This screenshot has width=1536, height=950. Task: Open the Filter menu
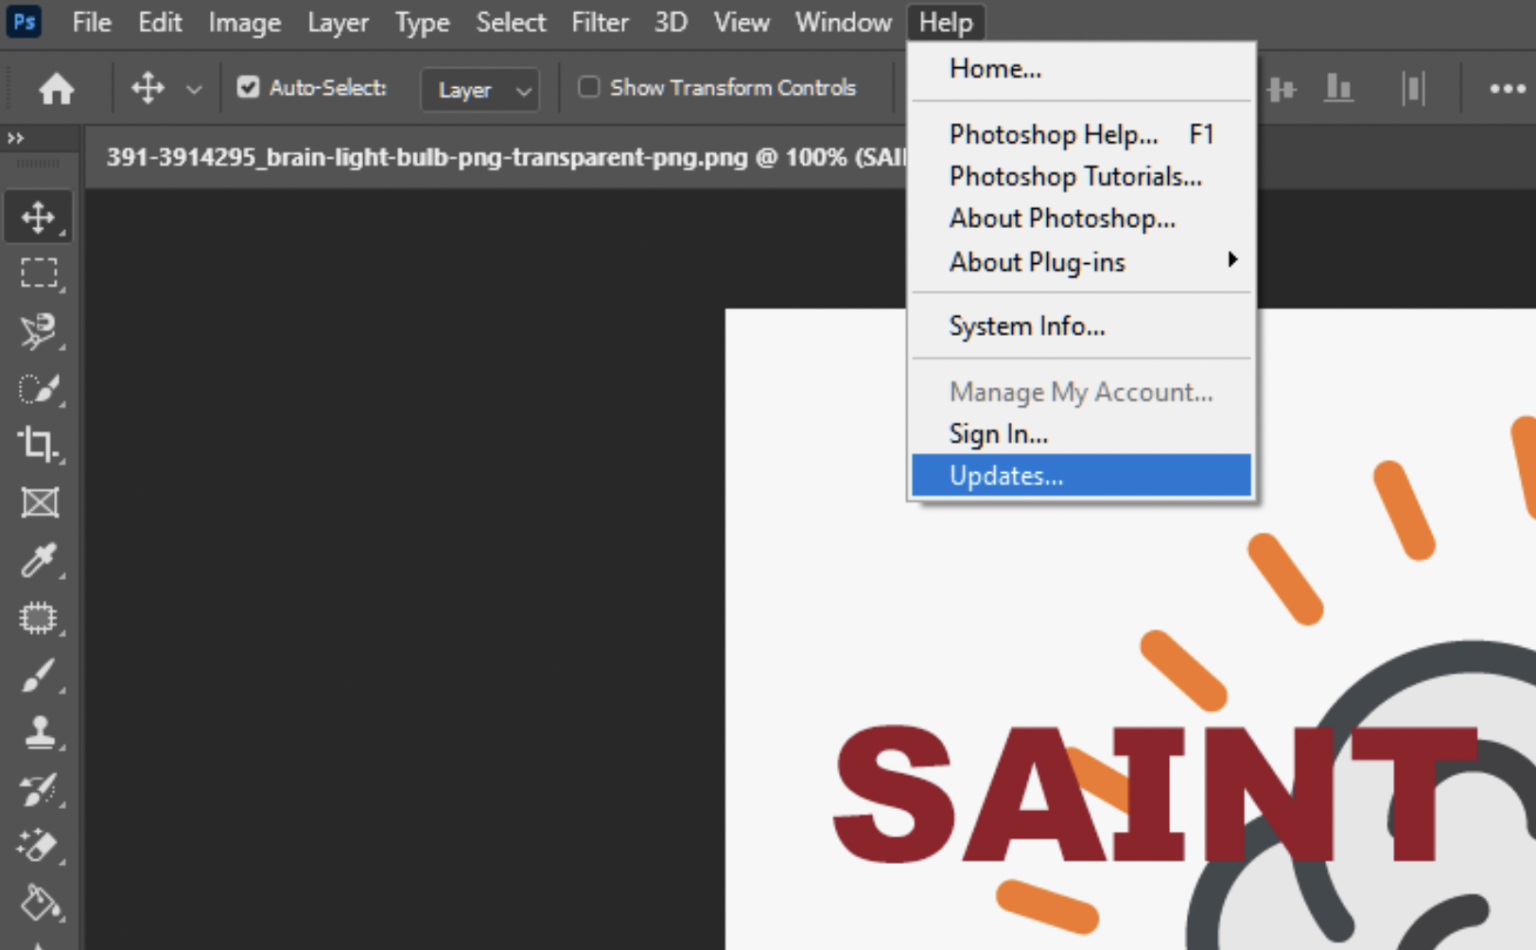[x=600, y=22]
